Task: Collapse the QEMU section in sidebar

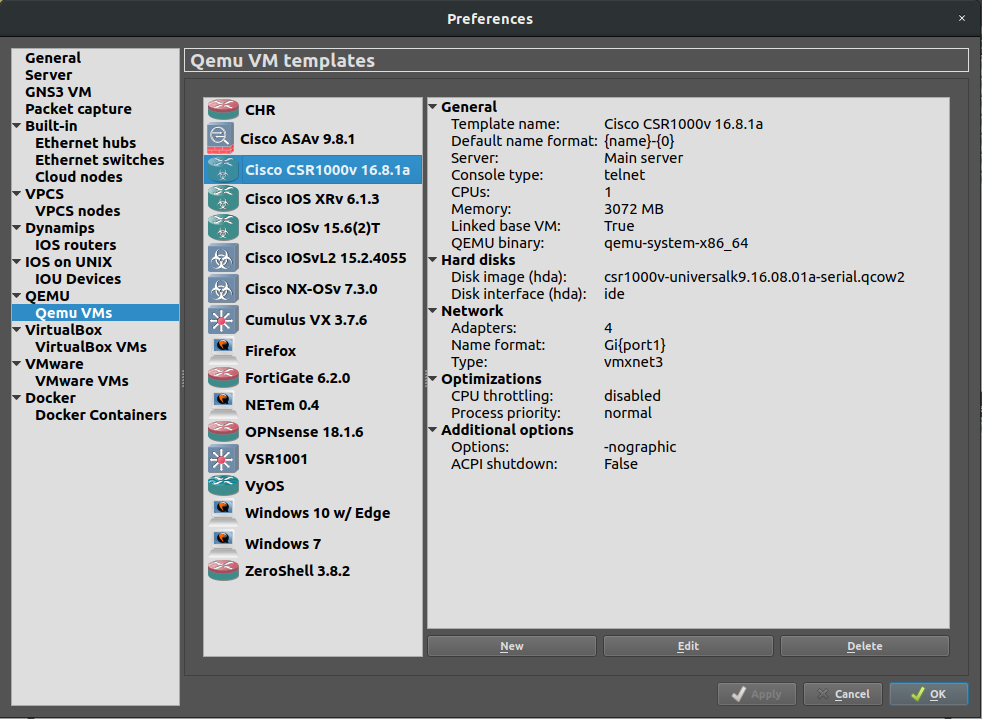Action: click(x=17, y=296)
